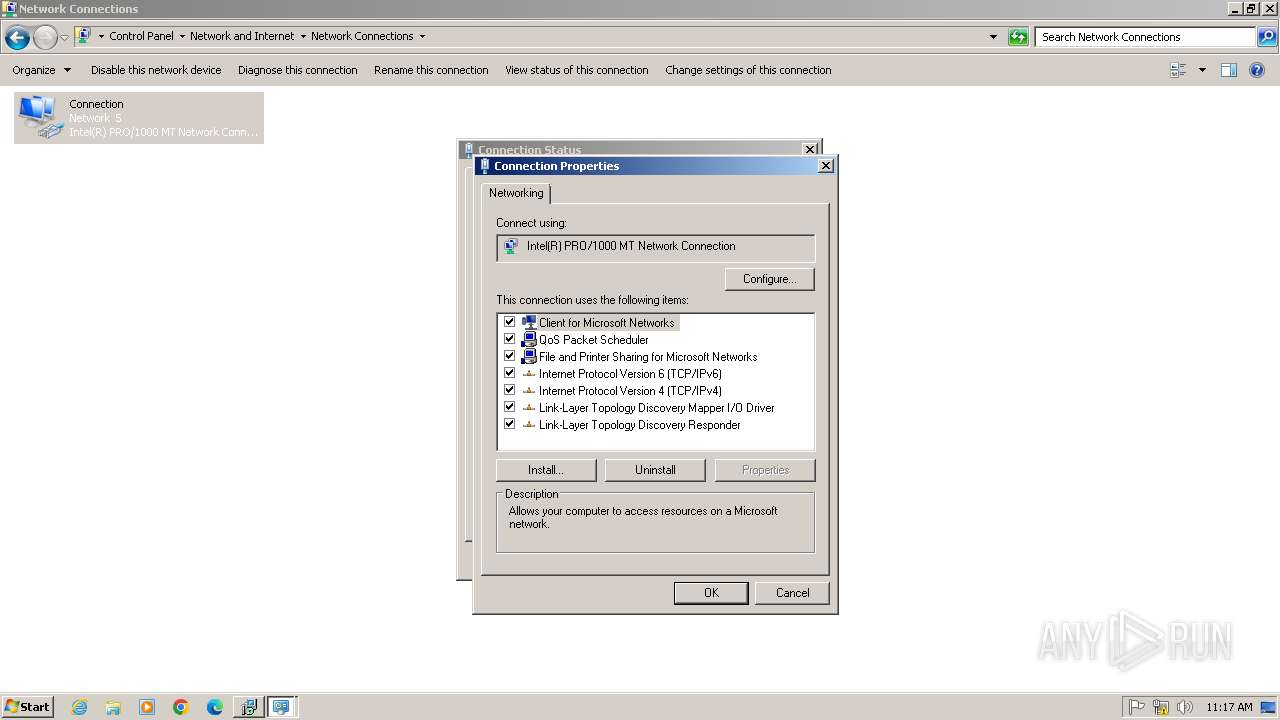Go back with the blue Back arrow

pyautogui.click(x=17, y=37)
